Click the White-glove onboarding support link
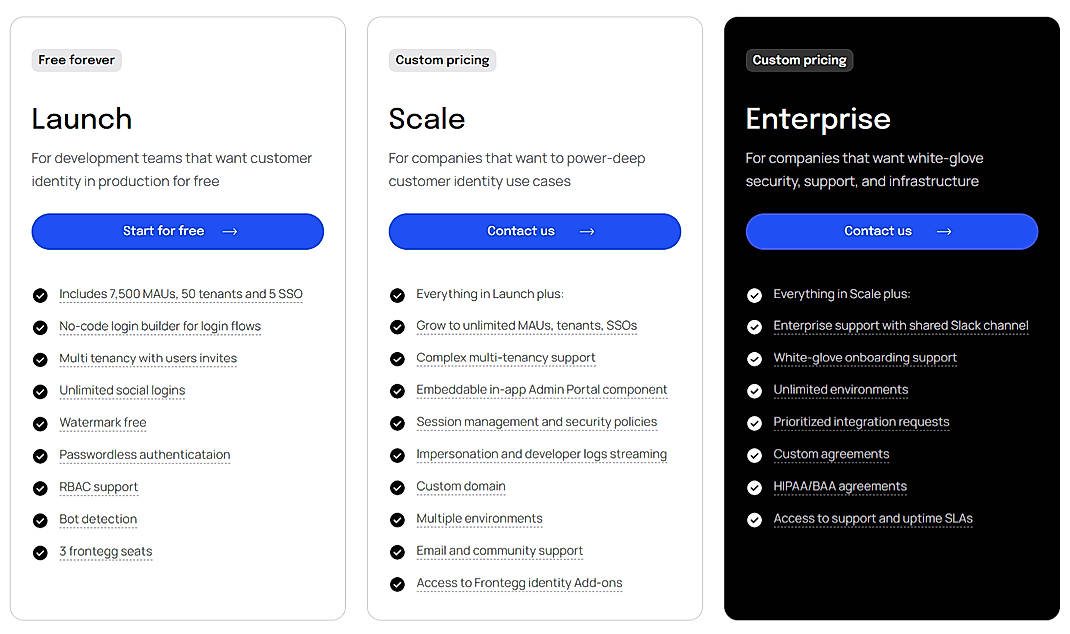The image size is (1070, 634). [864, 358]
